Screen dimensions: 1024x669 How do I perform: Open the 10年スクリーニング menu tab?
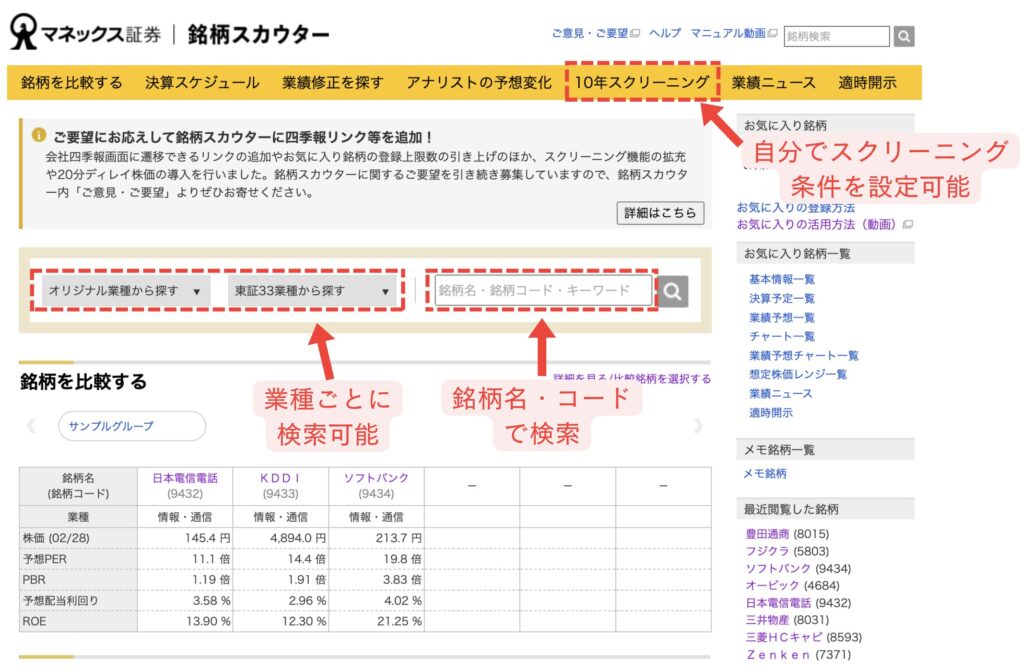[x=642, y=82]
